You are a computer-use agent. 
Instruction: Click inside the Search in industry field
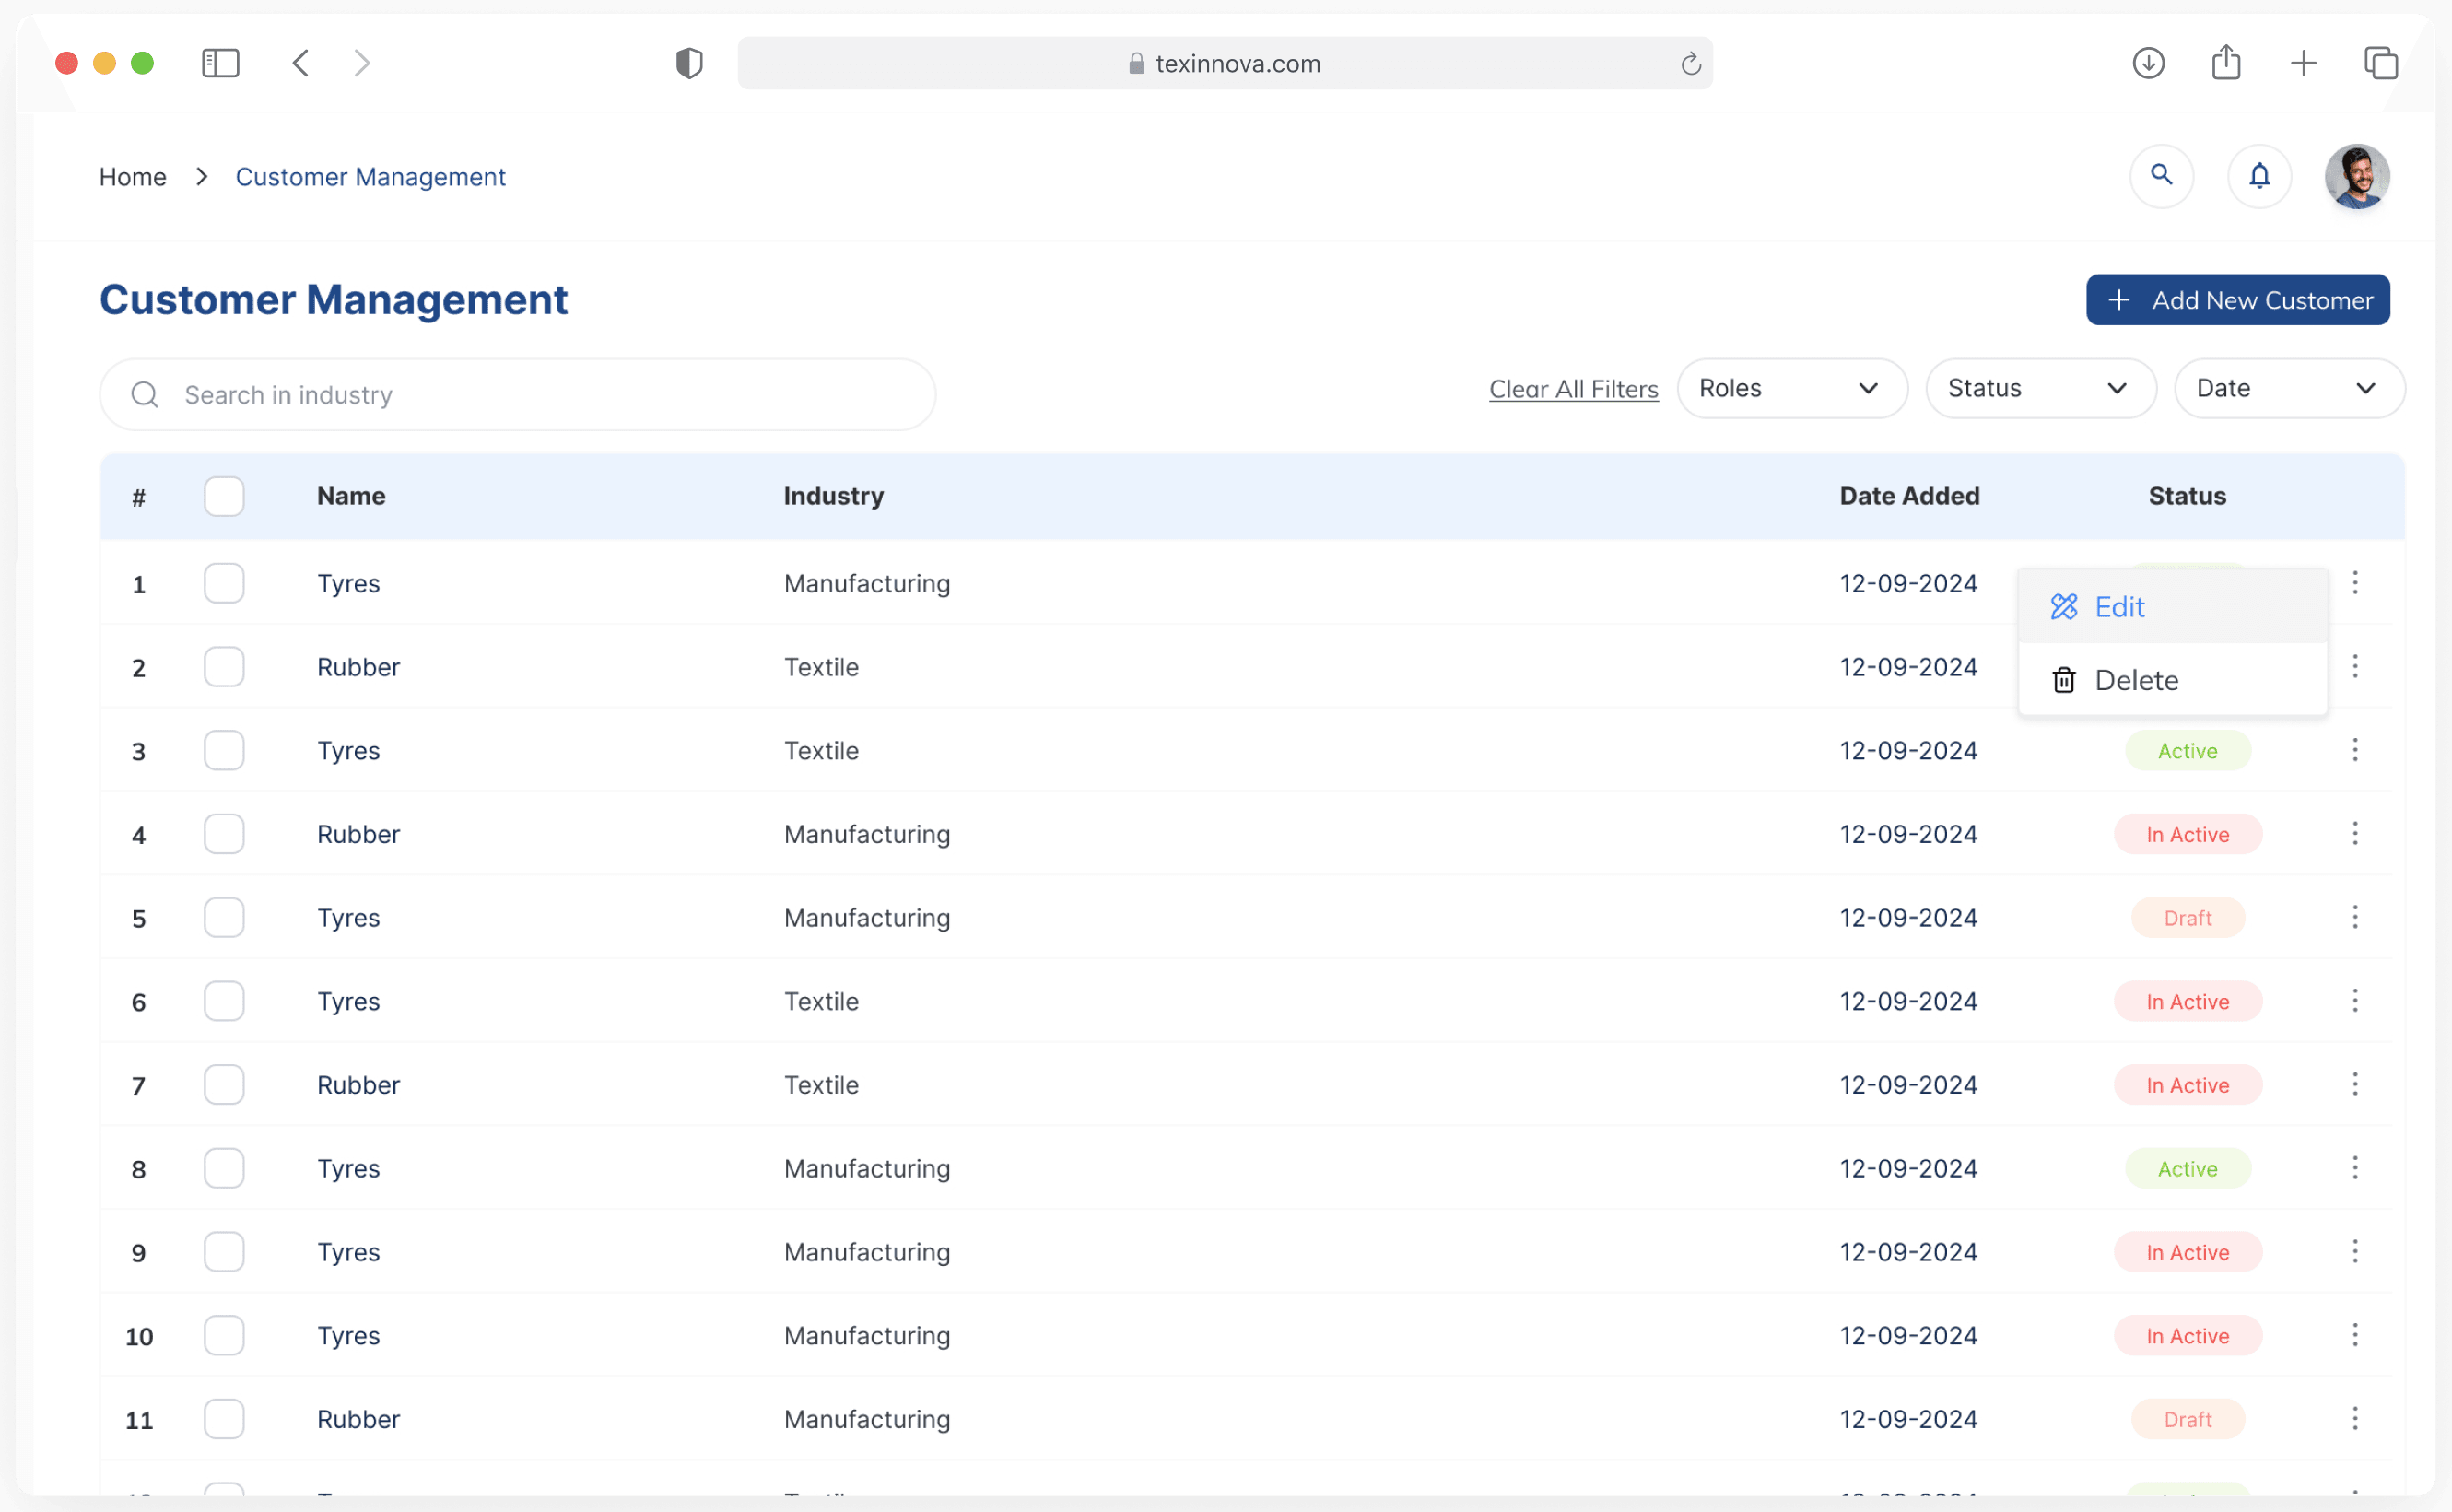500,394
